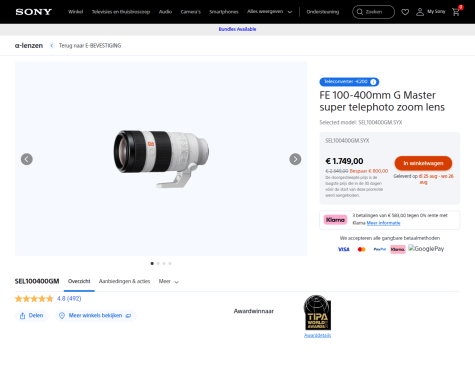This screenshot has height=380, width=475.
Task: Expand the Meer tab dropdown
Action: (x=169, y=281)
